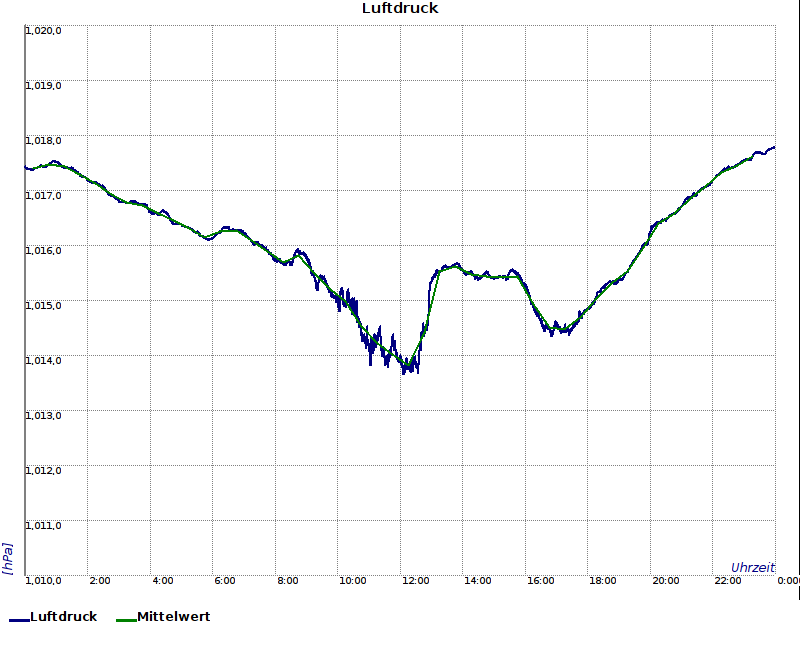
Task: Click the 1,012,0 y-axis value
Action: click(x=43, y=470)
